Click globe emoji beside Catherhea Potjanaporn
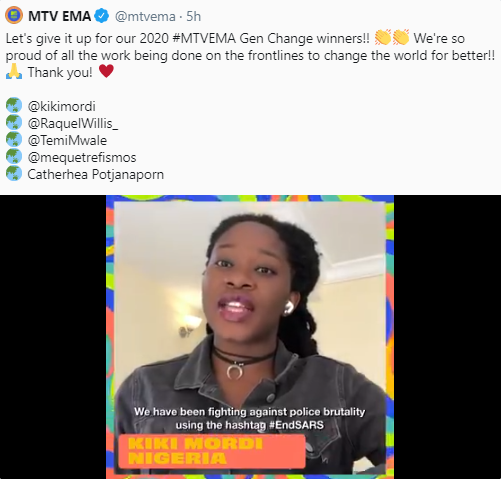This screenshot has width=501, height=479. click(x=14, y=174)
